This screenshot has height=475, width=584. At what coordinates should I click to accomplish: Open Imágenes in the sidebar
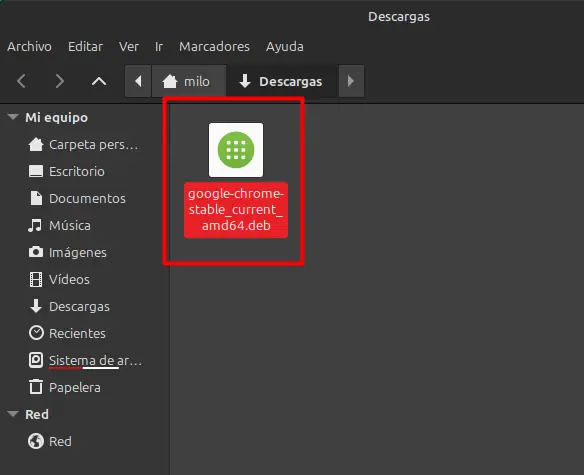click(78, 253)
